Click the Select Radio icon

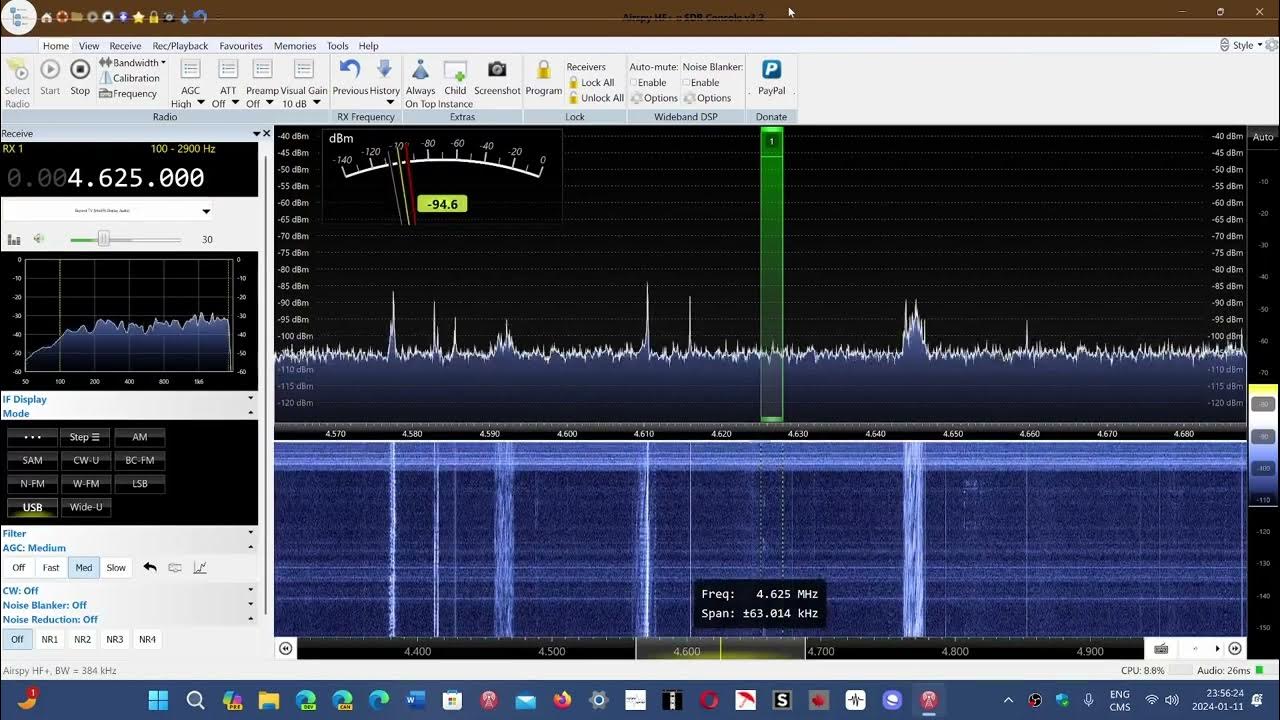click(x=18, y=72)
